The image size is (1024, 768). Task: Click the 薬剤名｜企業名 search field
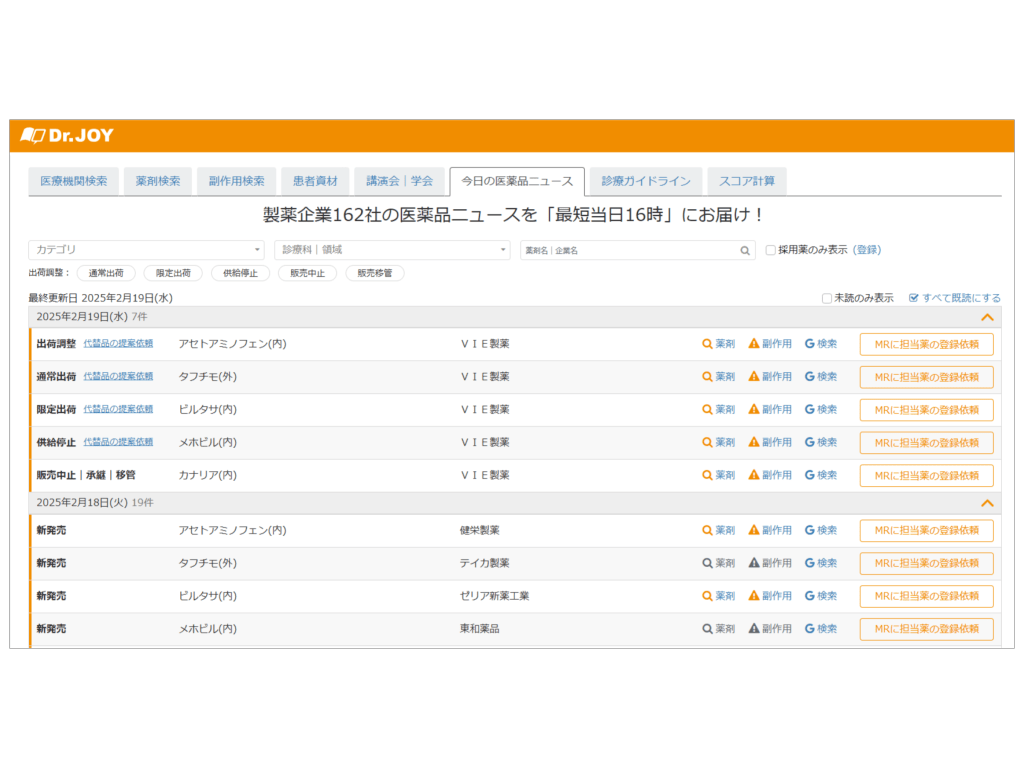click(630, 251)
